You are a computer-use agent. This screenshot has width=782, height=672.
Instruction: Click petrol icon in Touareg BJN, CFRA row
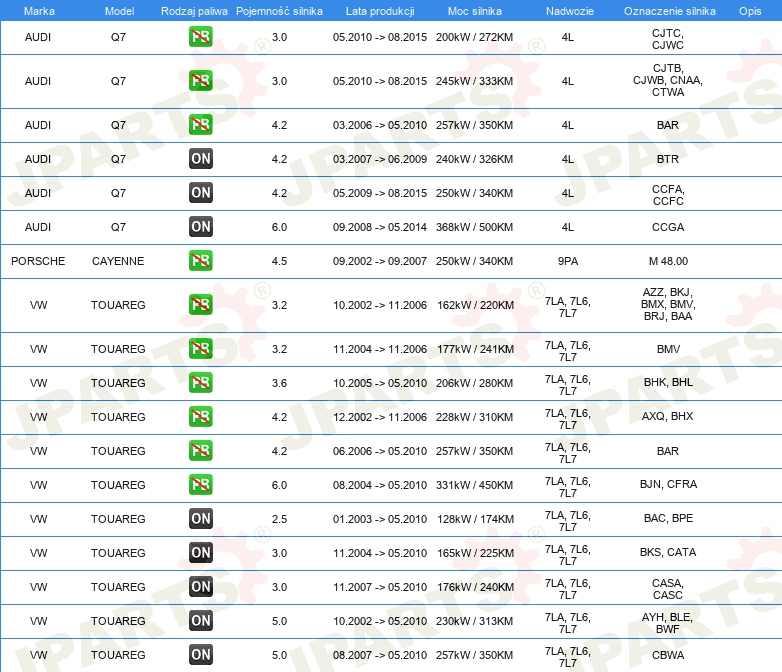(200, 484)
